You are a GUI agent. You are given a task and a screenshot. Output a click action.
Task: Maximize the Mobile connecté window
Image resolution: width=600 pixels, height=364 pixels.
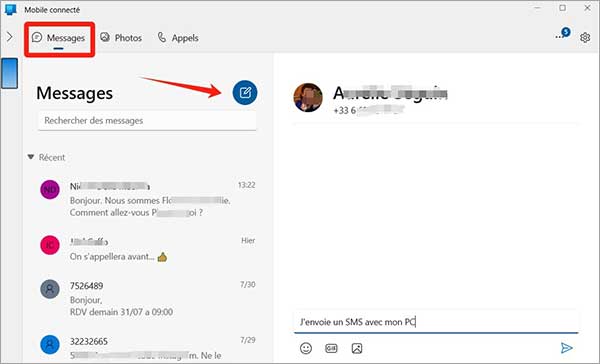tap(562, 8)
